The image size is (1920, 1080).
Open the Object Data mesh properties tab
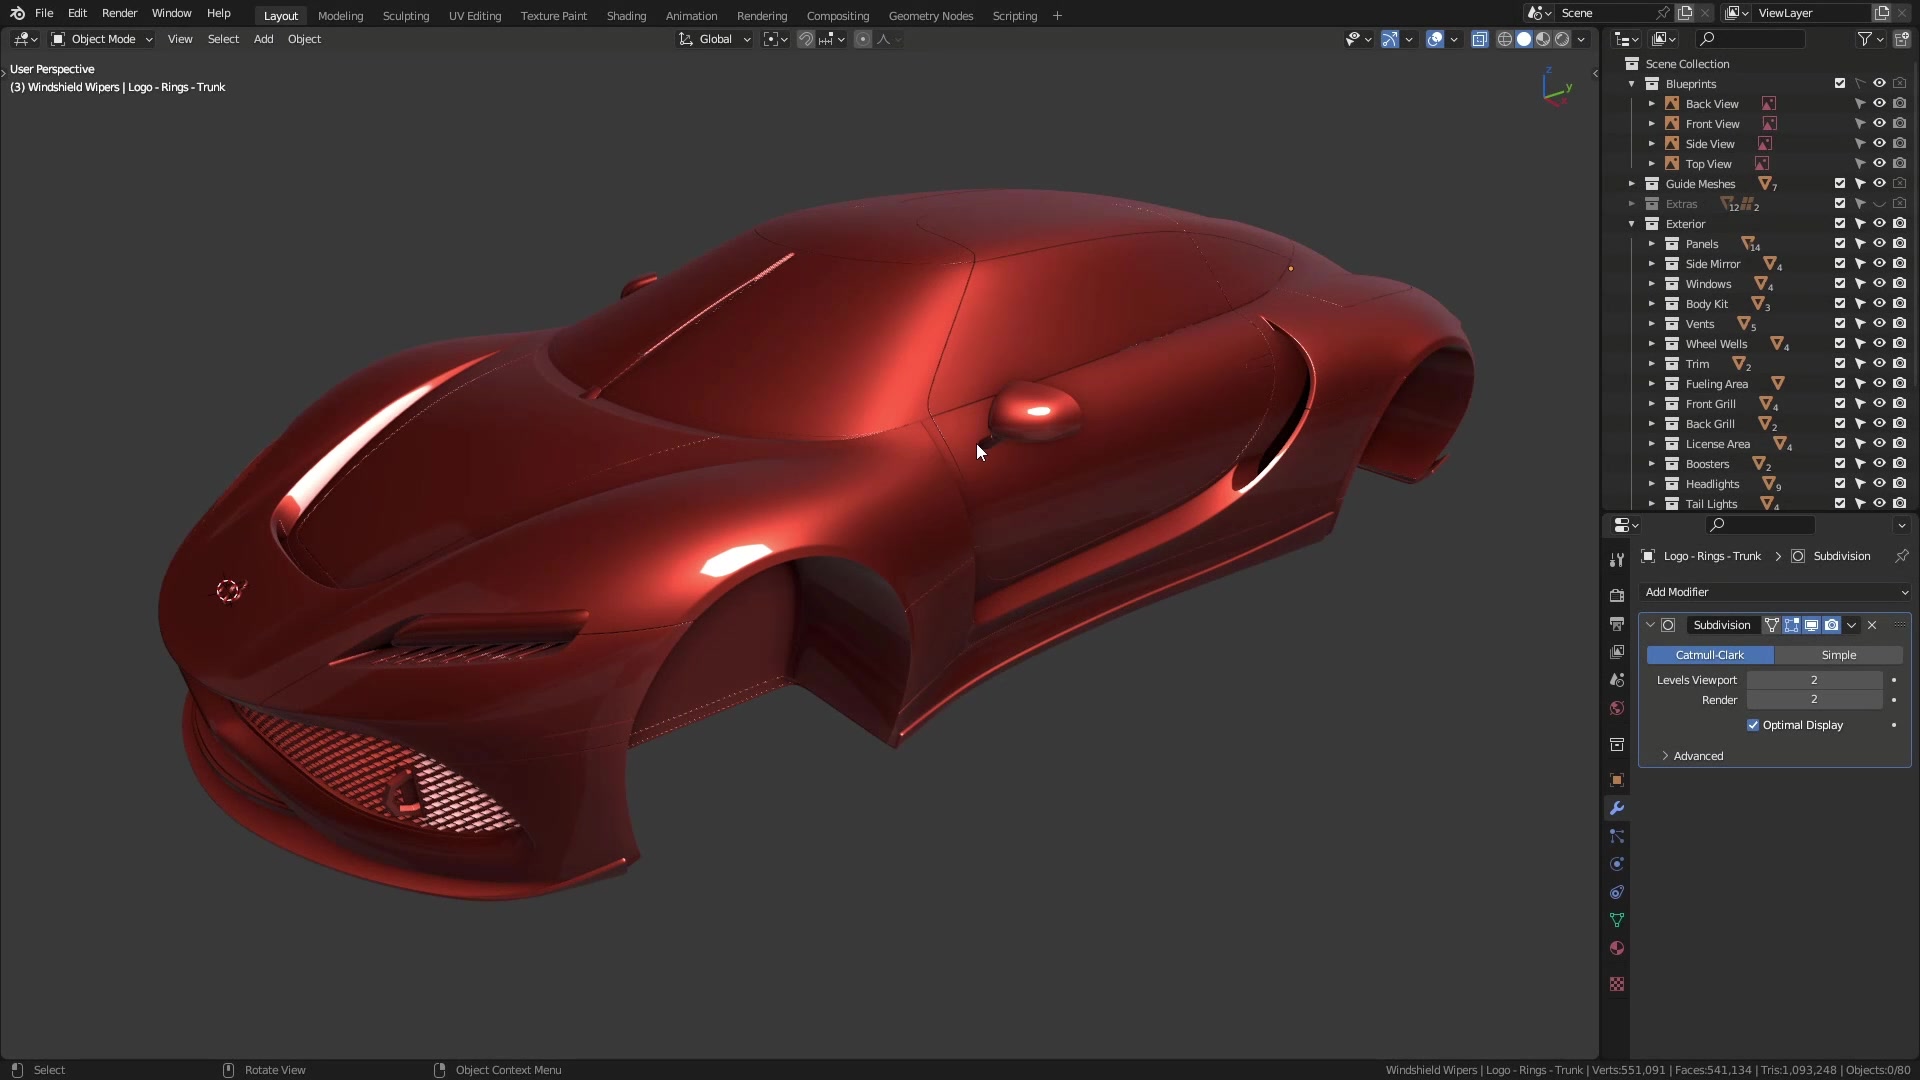pos(1617,920)
